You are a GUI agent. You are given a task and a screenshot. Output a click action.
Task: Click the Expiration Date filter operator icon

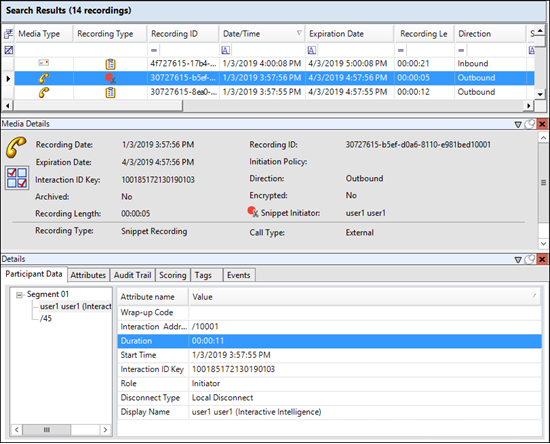click(x=312, y=50)
